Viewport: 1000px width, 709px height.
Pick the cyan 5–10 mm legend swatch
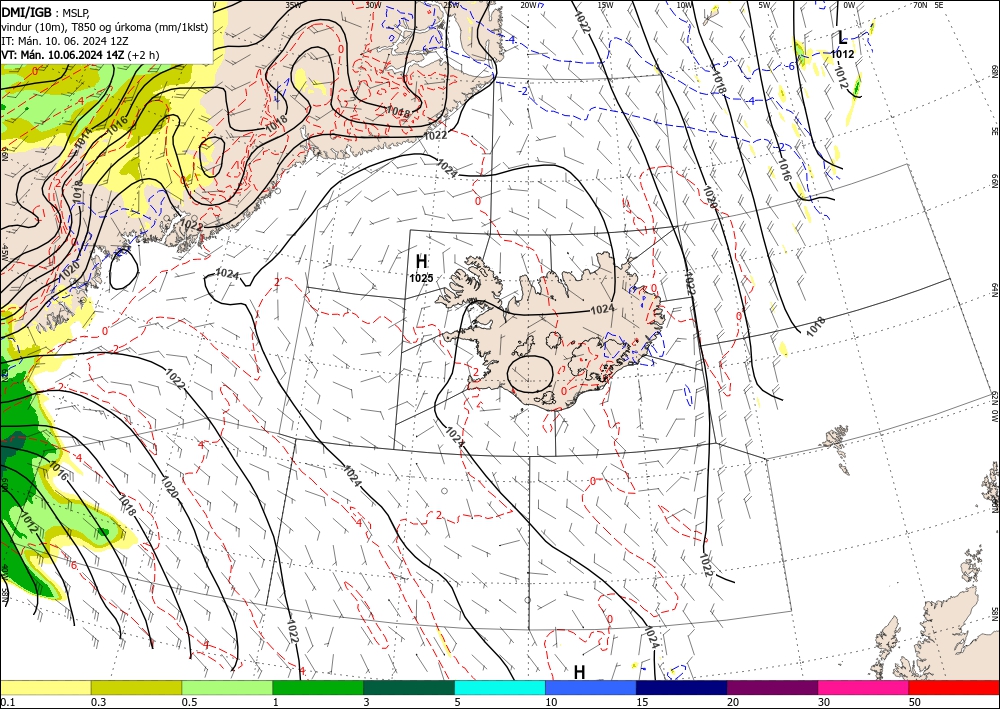[x=500, y=687]
